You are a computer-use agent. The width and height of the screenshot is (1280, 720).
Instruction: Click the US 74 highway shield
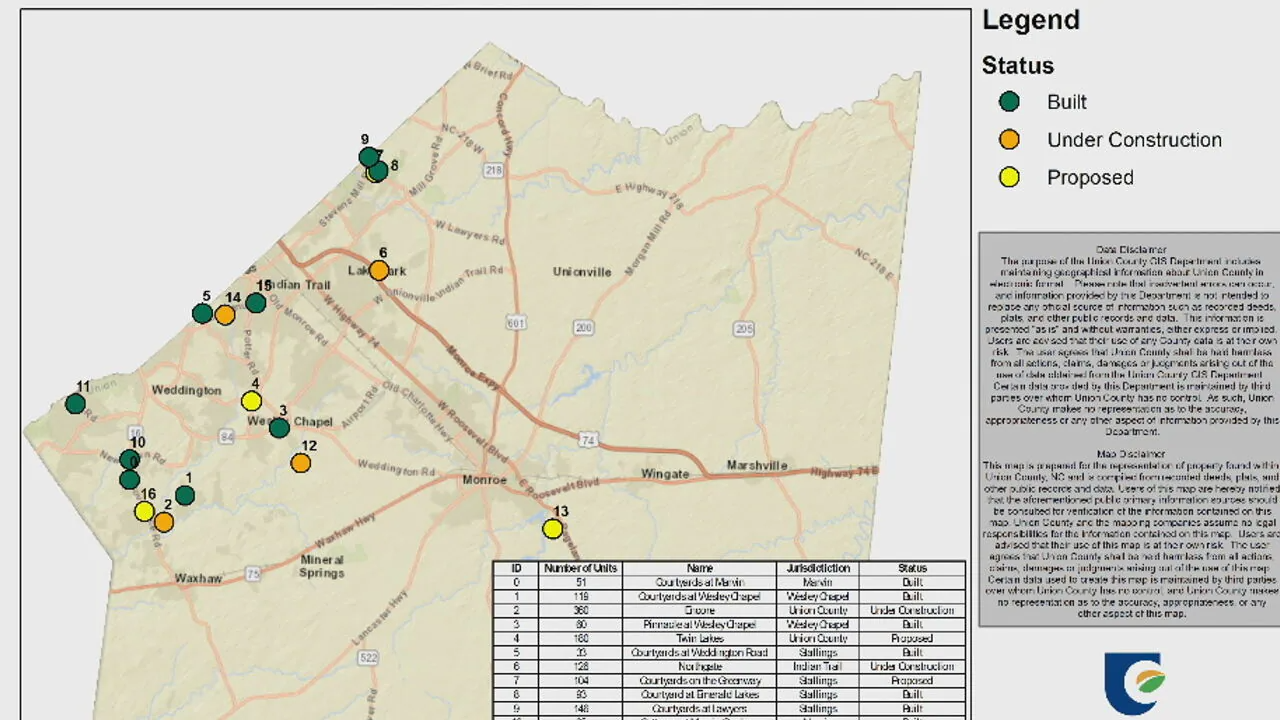point(588,438)
